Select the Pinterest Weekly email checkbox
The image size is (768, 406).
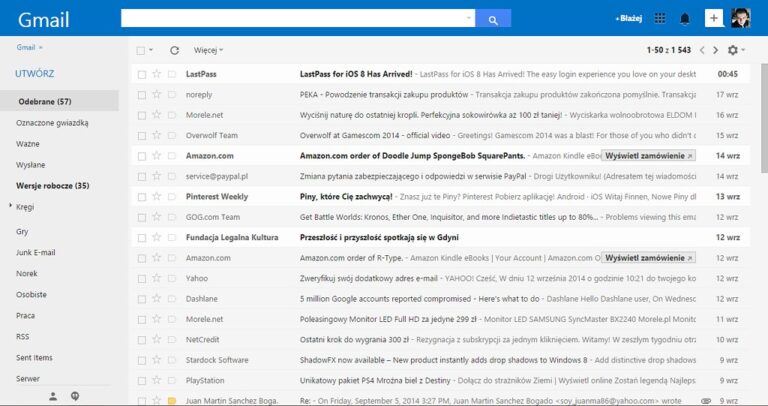point(142,197)
